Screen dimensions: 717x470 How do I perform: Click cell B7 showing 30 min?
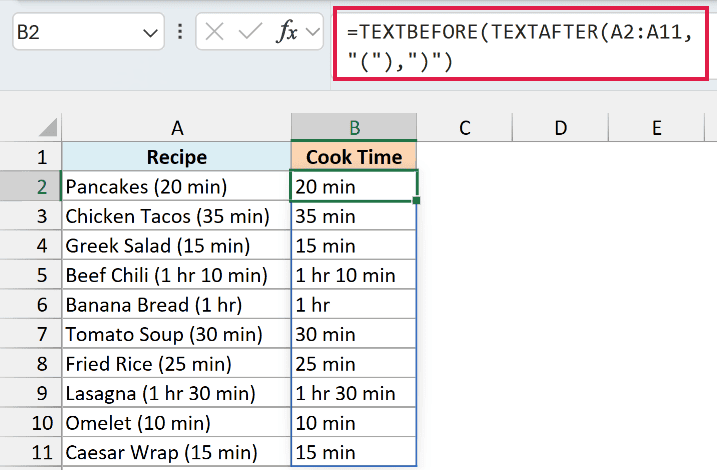tap(354, 334)
